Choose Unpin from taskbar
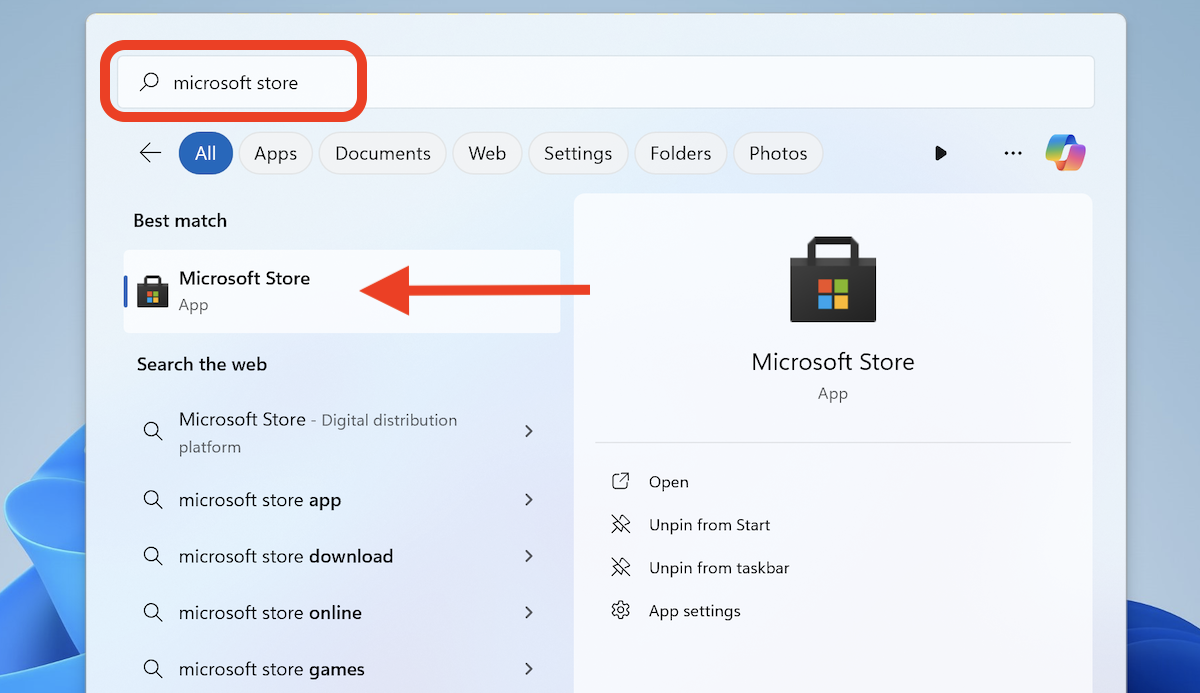The width and height of the screenshot is (1200, 693). (x=718, y=568)
